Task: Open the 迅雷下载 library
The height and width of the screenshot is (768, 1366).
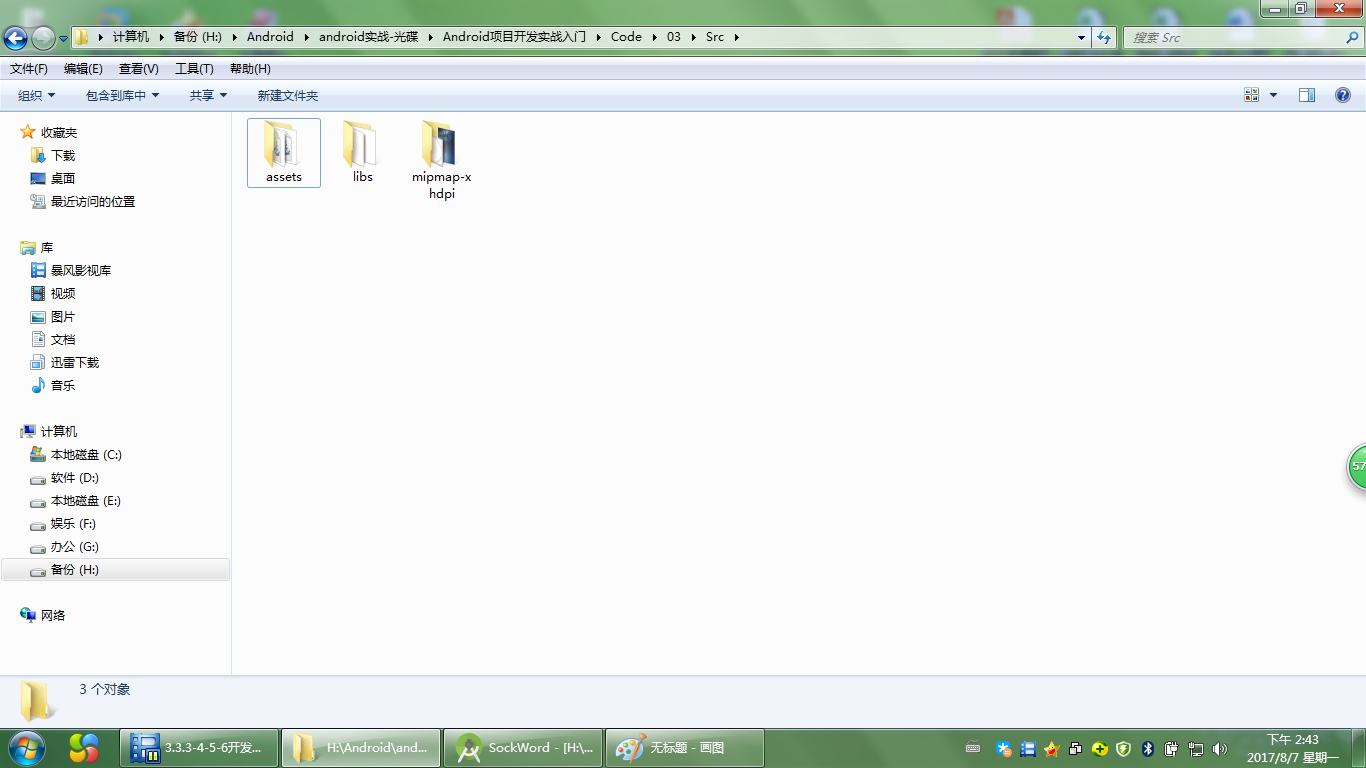Action: pos(75,363)
